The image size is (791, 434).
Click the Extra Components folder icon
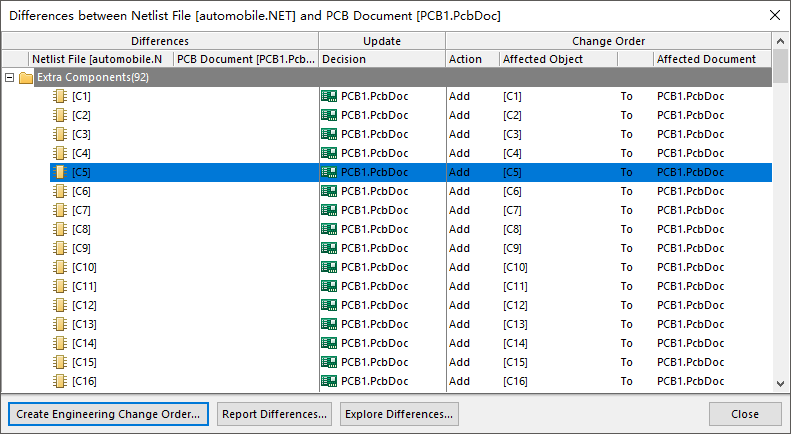(26, 78)
